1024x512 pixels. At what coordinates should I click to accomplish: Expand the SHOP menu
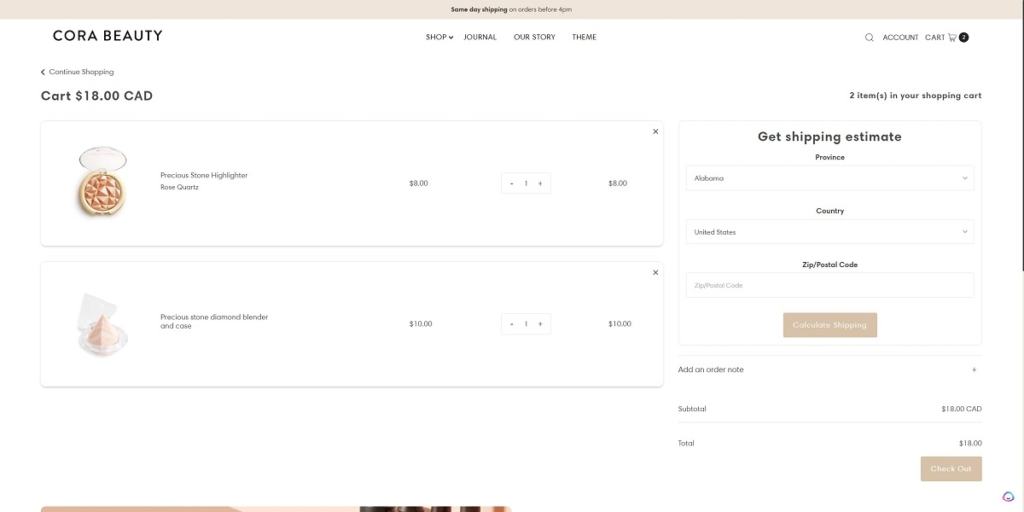point(438,37)
